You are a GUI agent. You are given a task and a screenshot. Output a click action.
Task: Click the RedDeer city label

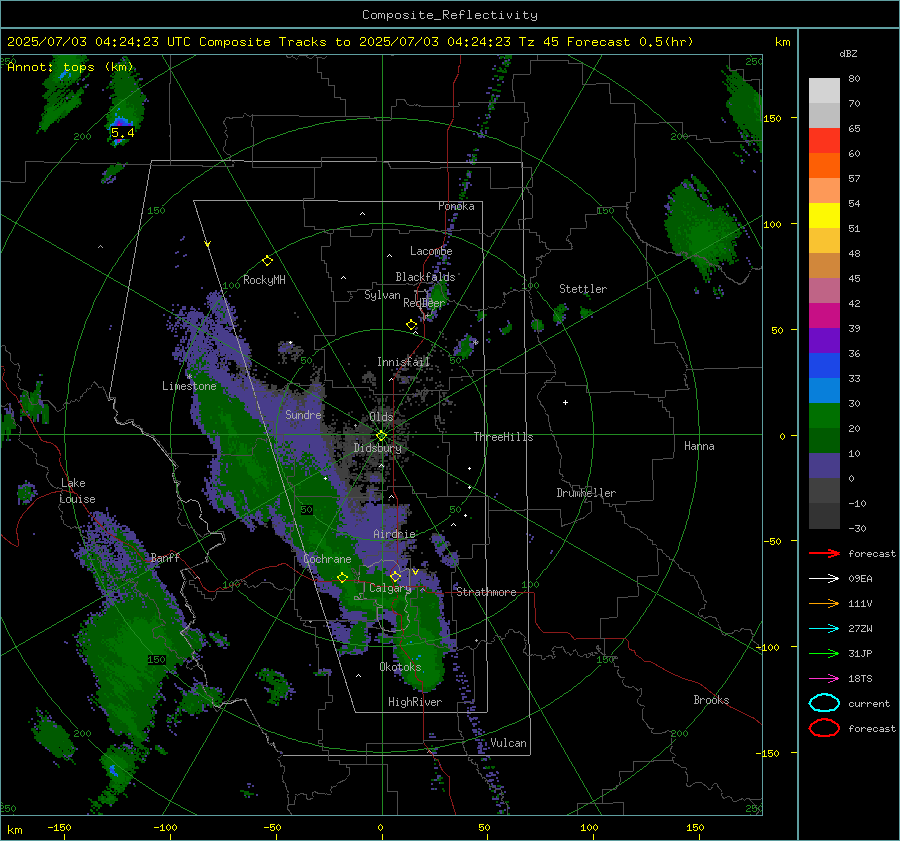424,303
